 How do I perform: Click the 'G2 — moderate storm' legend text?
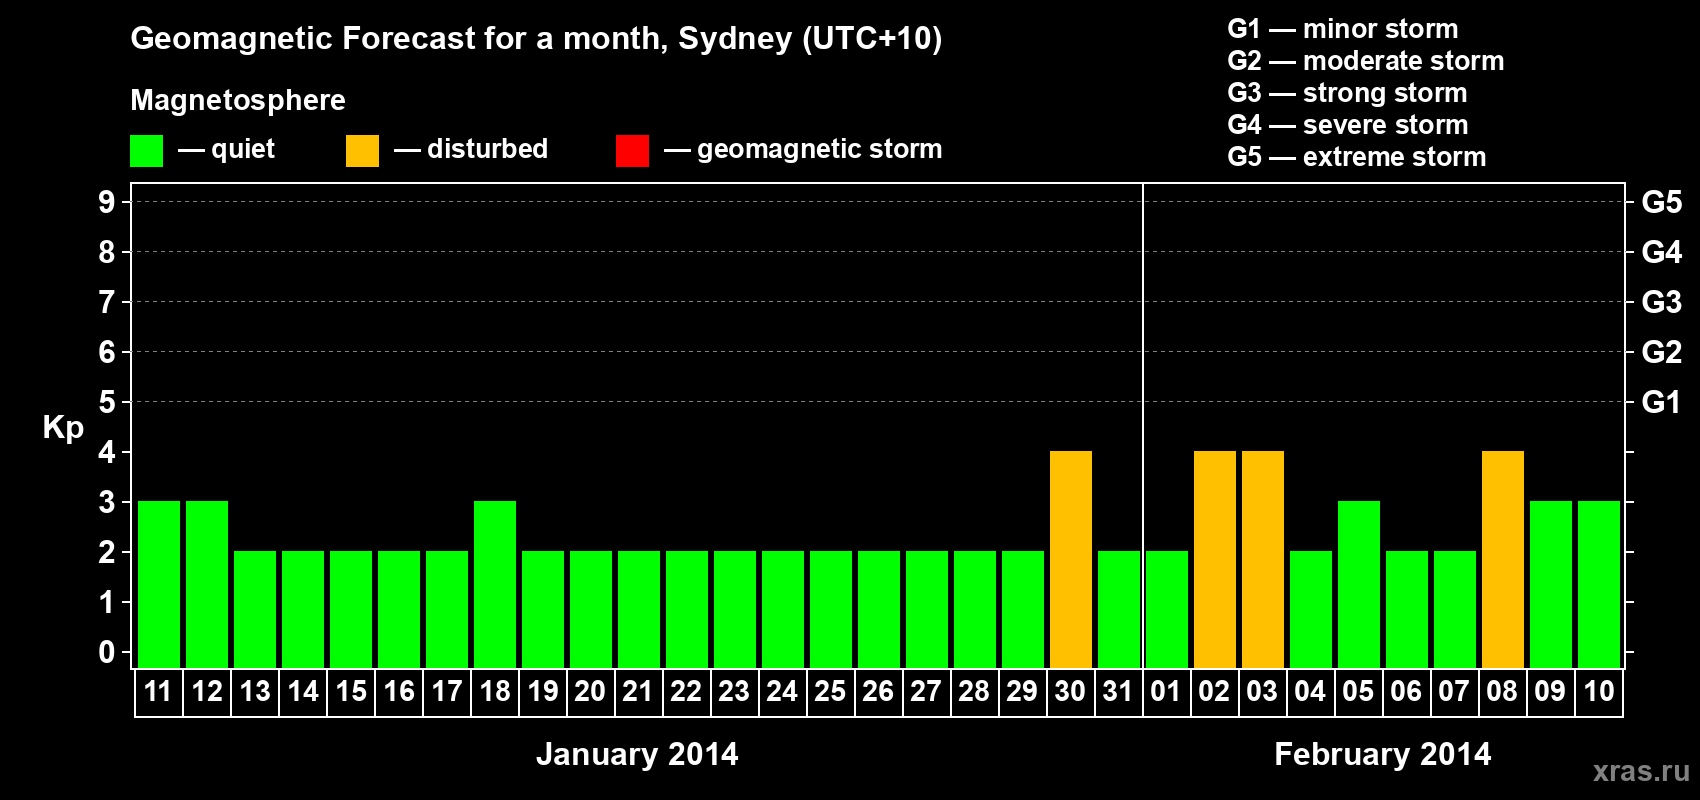[x=1366, y=61]
